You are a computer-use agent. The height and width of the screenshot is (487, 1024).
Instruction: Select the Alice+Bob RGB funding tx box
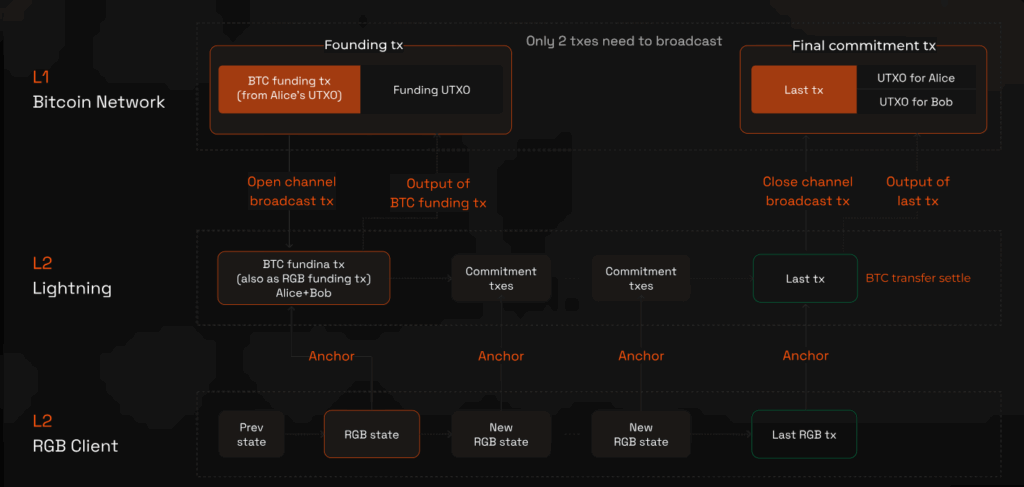pyautogui.click(x=303, y=277)
